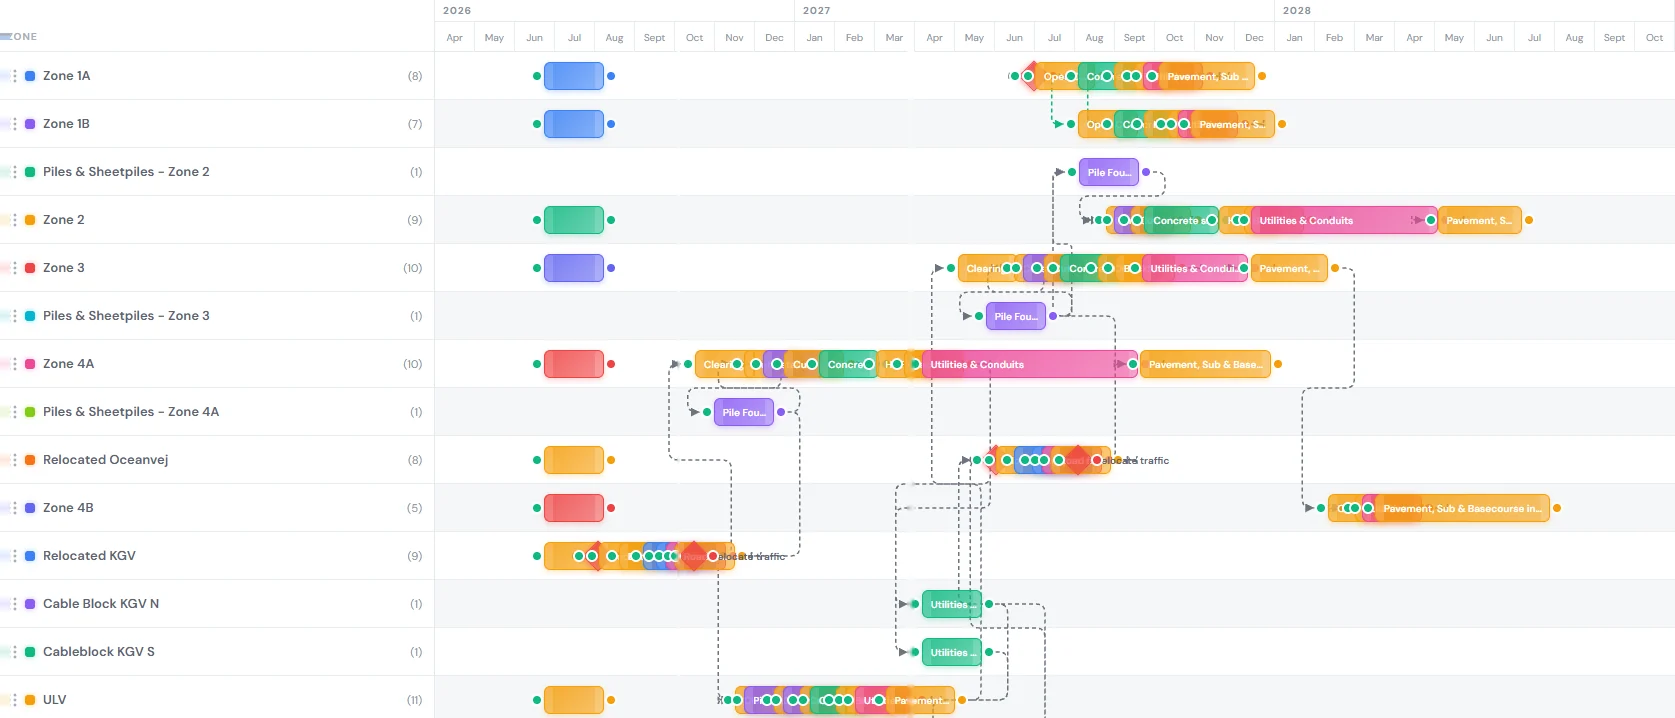Select the Piles & Sheetpiles - Zone 3 row
The height and width of the screenshot is (718, 1675).
(126, 316)
